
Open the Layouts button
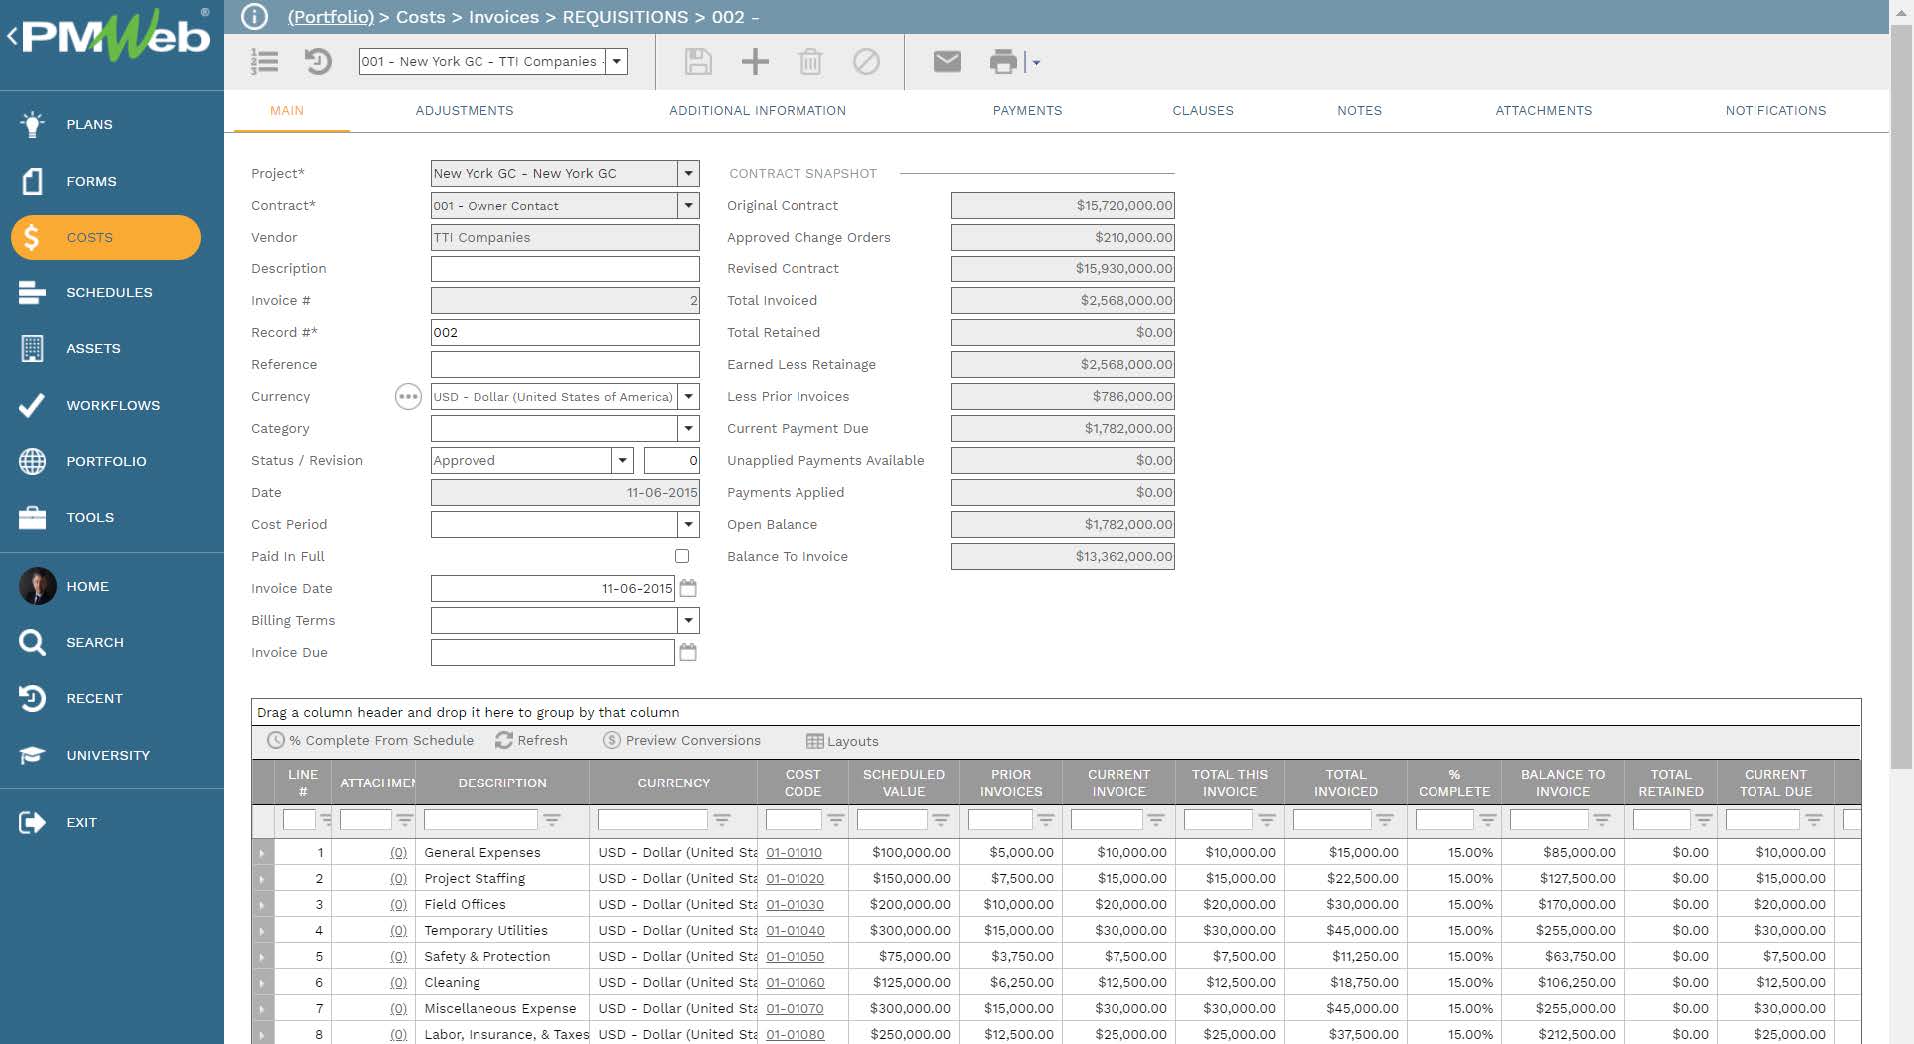842,741
